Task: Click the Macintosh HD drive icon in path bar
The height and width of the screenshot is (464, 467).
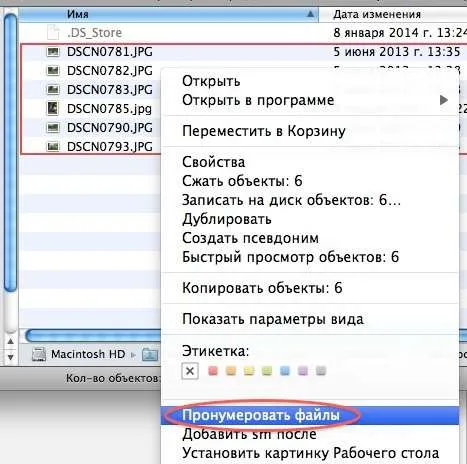Action: pos(39,354)
